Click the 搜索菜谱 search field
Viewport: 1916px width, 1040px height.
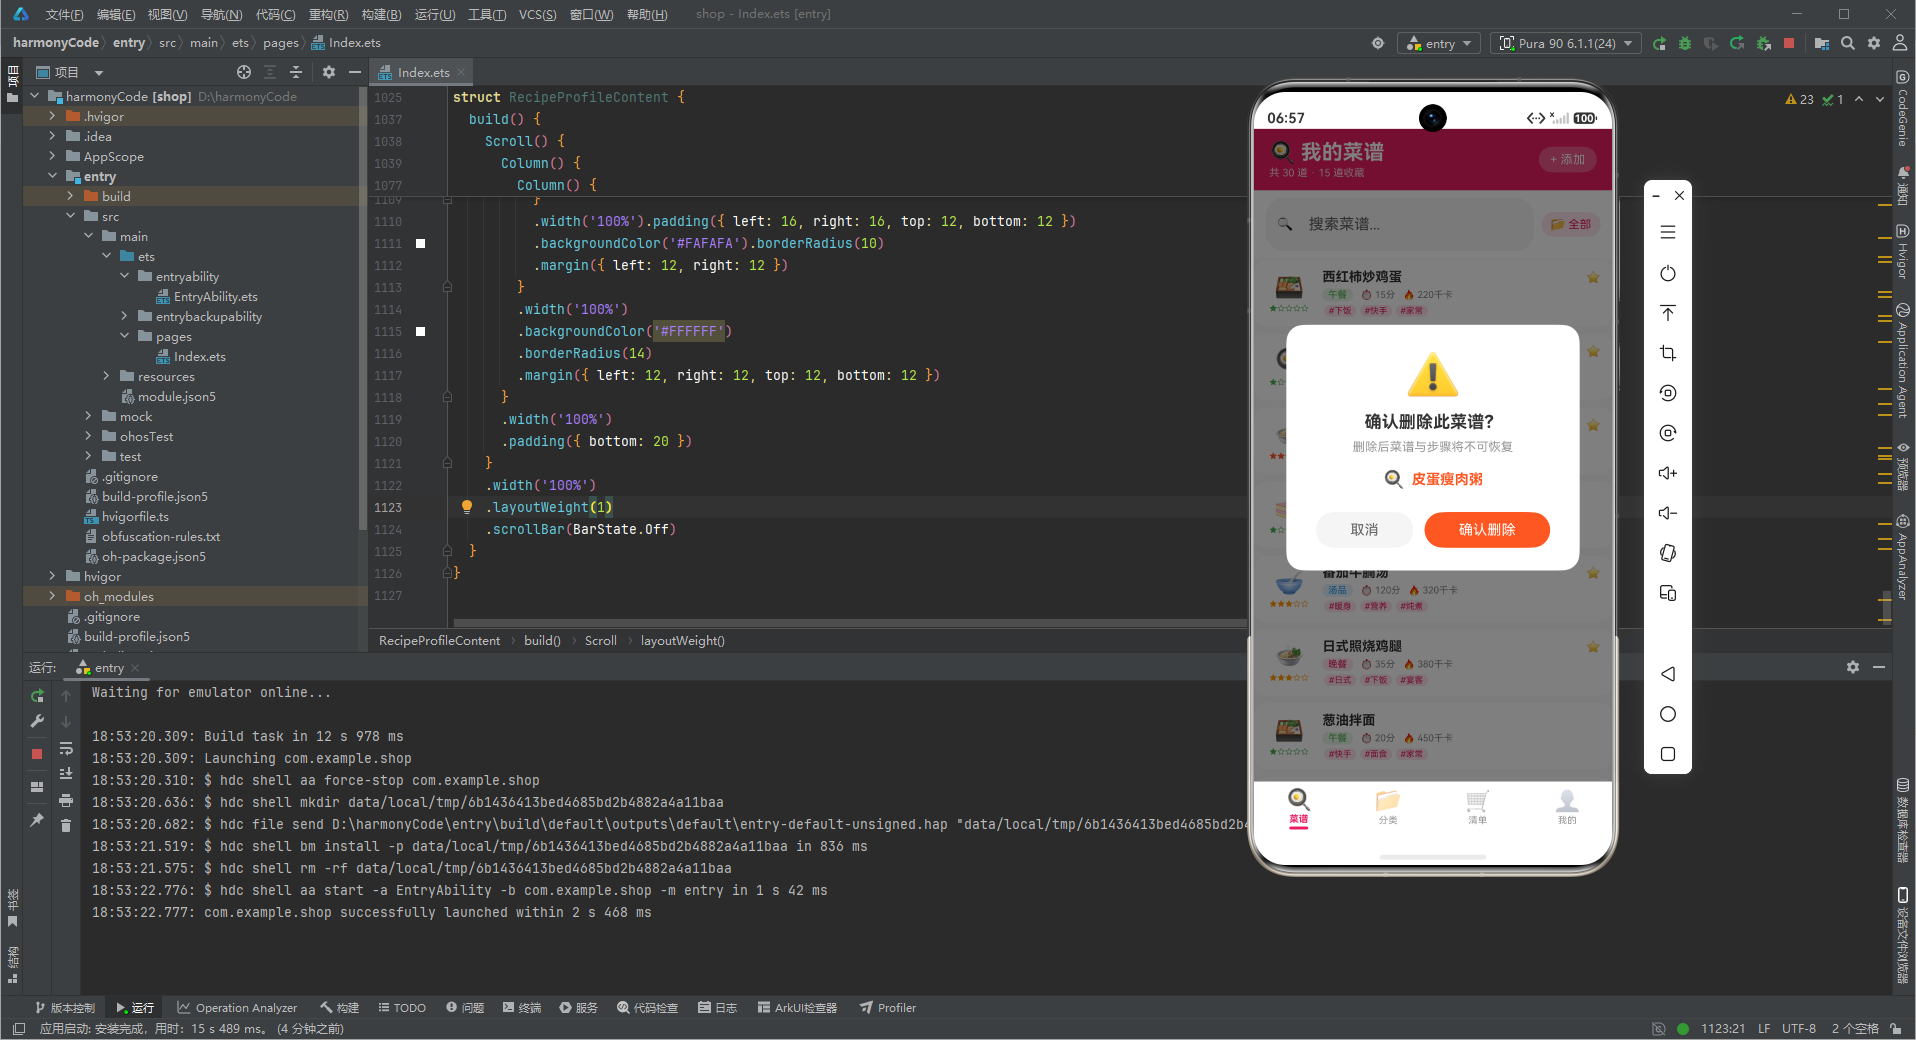click(x=1399, y=224)
